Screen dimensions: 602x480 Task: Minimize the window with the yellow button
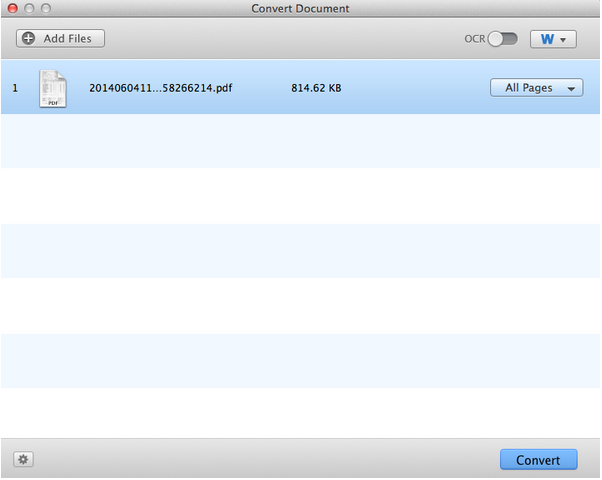point(28,8)
